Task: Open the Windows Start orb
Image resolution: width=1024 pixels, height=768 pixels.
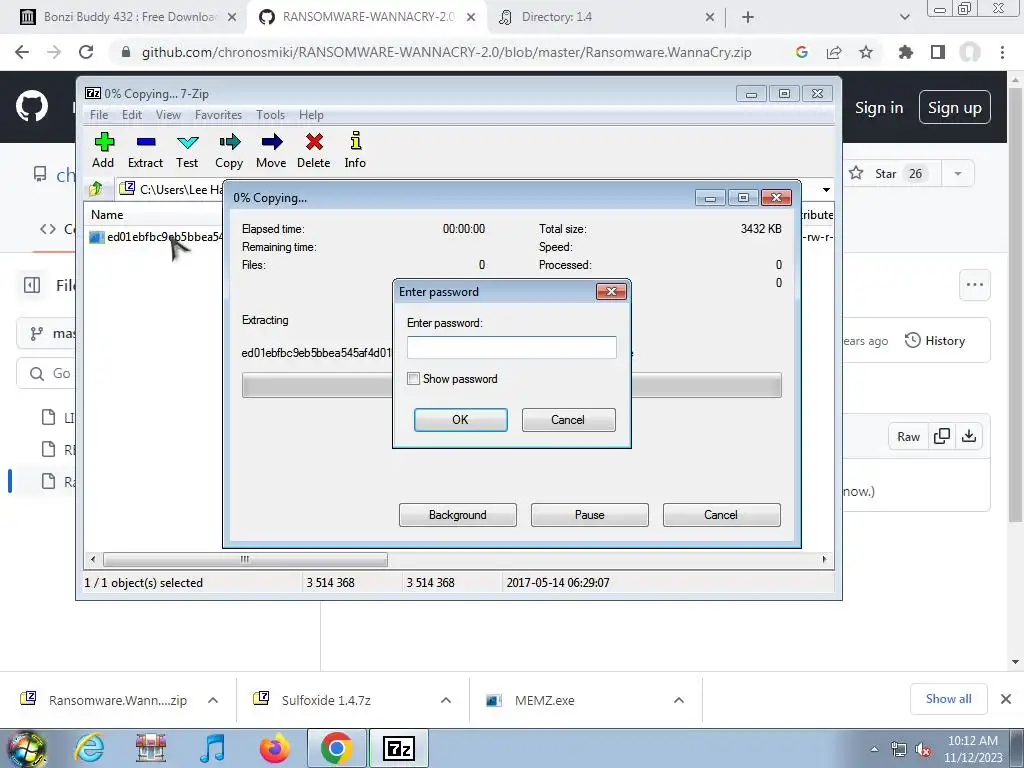Action: pyautogui.click(x=27, y=748)
